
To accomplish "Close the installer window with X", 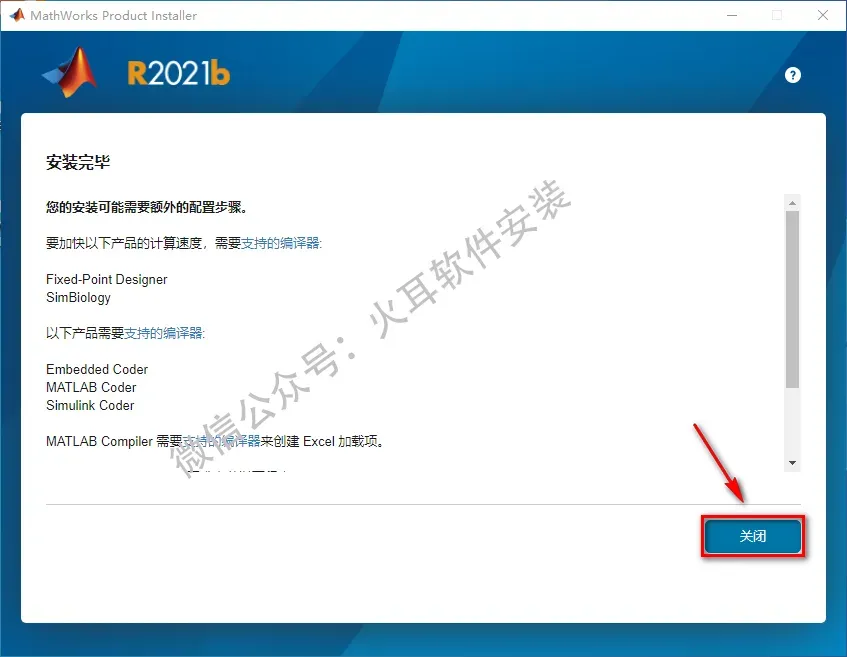I will point(823,15).
